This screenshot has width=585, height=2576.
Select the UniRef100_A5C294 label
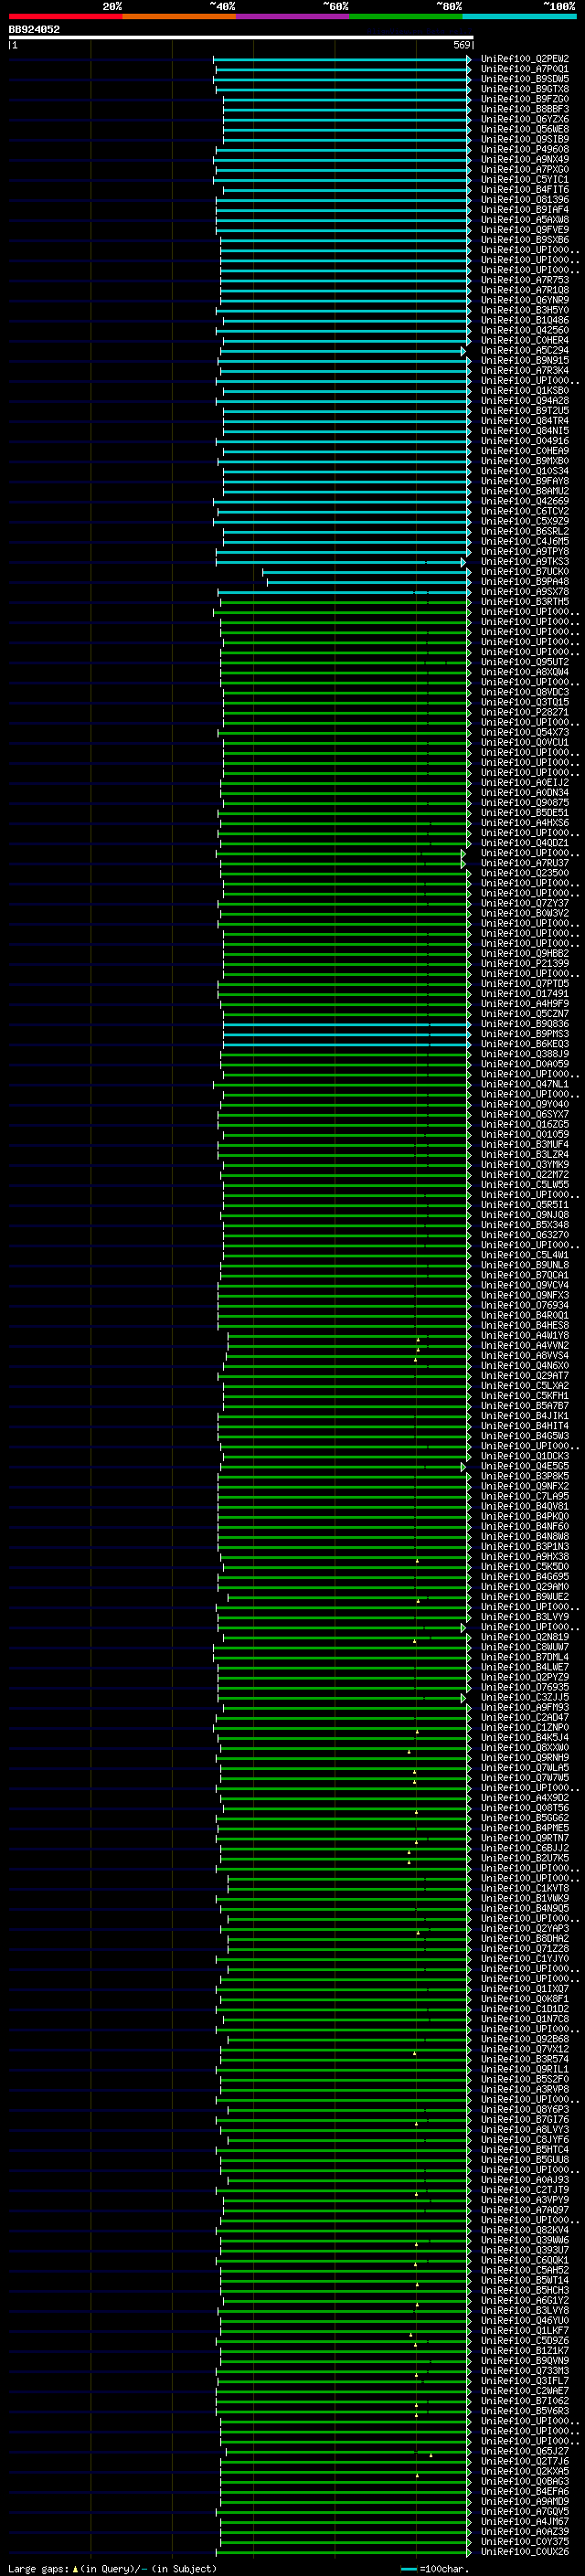pyautogui.click(x=524, y=351)
